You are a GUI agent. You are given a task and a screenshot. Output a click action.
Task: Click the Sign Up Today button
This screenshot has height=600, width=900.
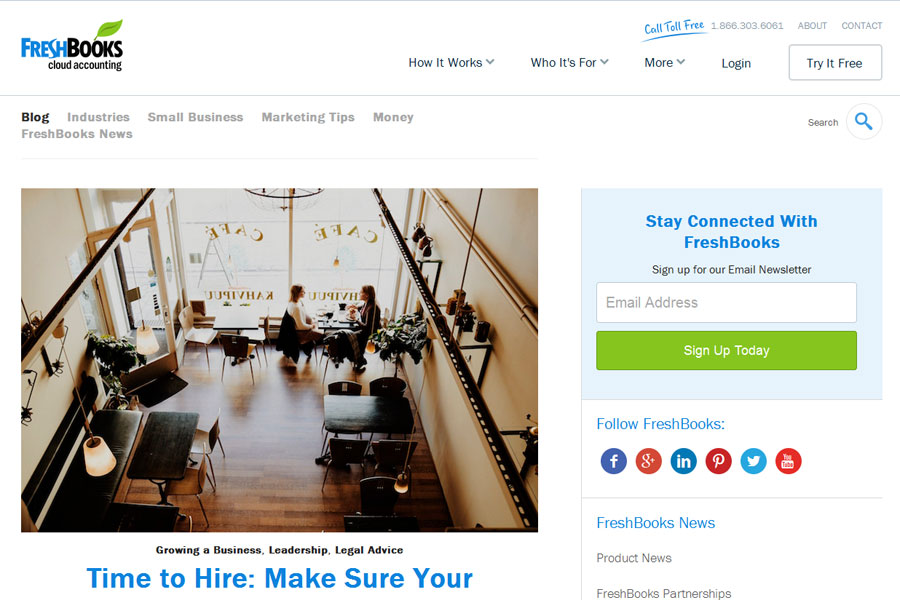coord(726,350)
